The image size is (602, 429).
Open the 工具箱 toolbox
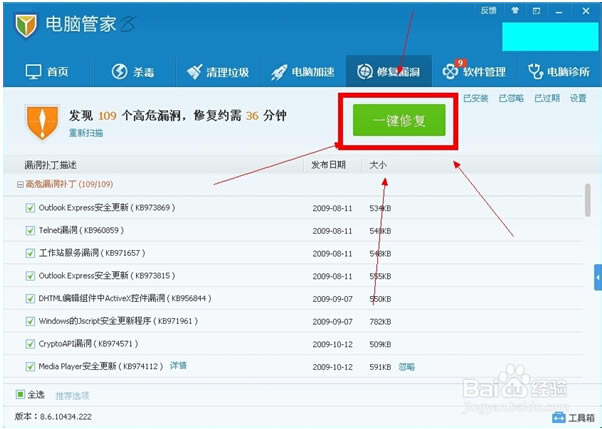pyautogui.click(x=574, y=418)
